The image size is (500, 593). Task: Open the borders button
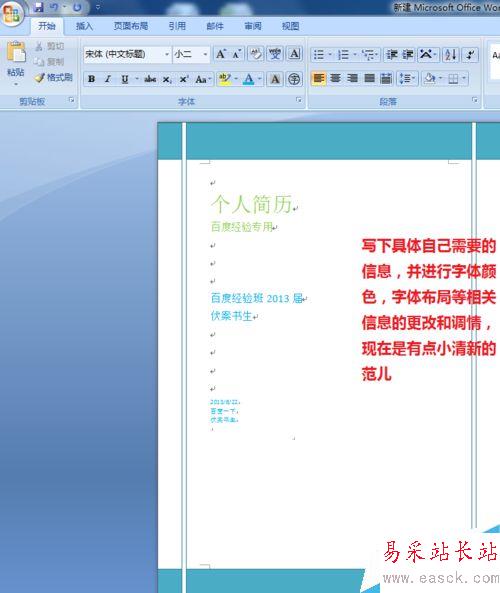click(453, 78)
